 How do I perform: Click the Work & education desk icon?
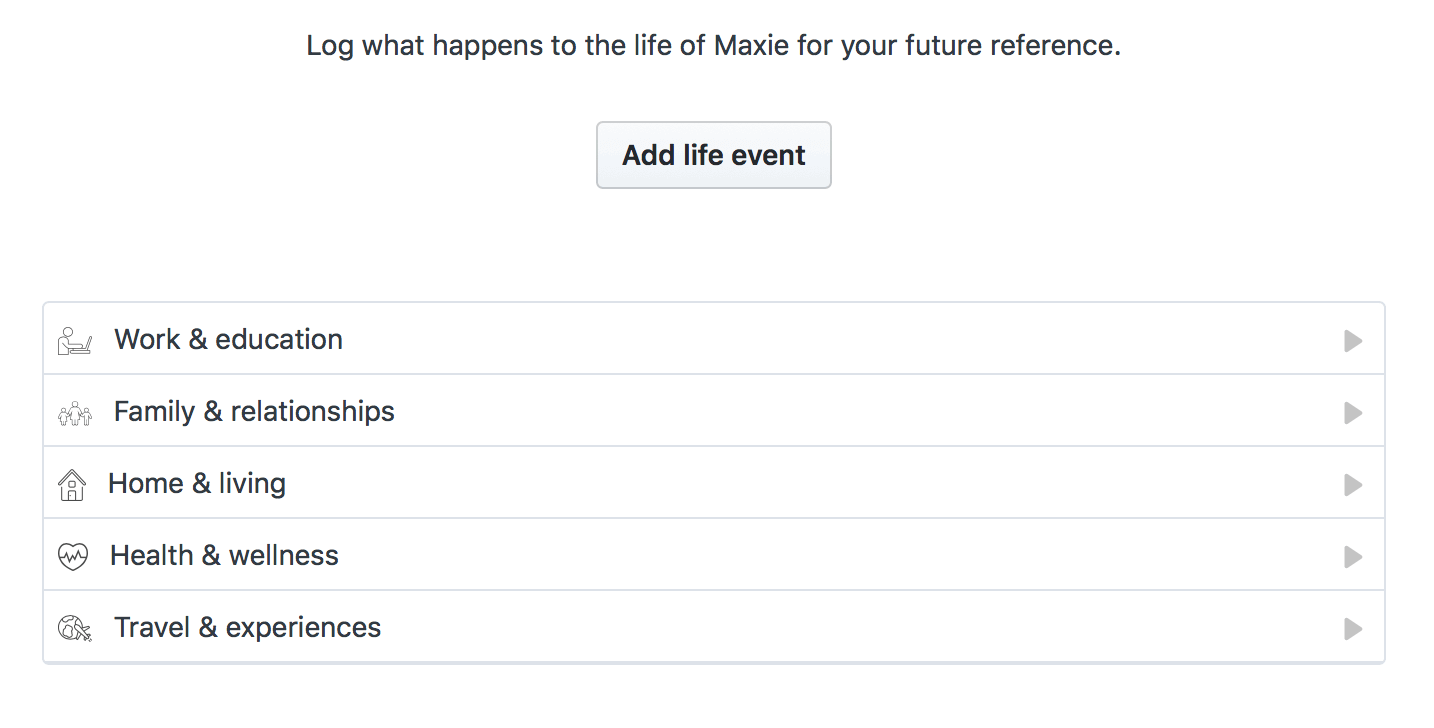pos(75,341)
